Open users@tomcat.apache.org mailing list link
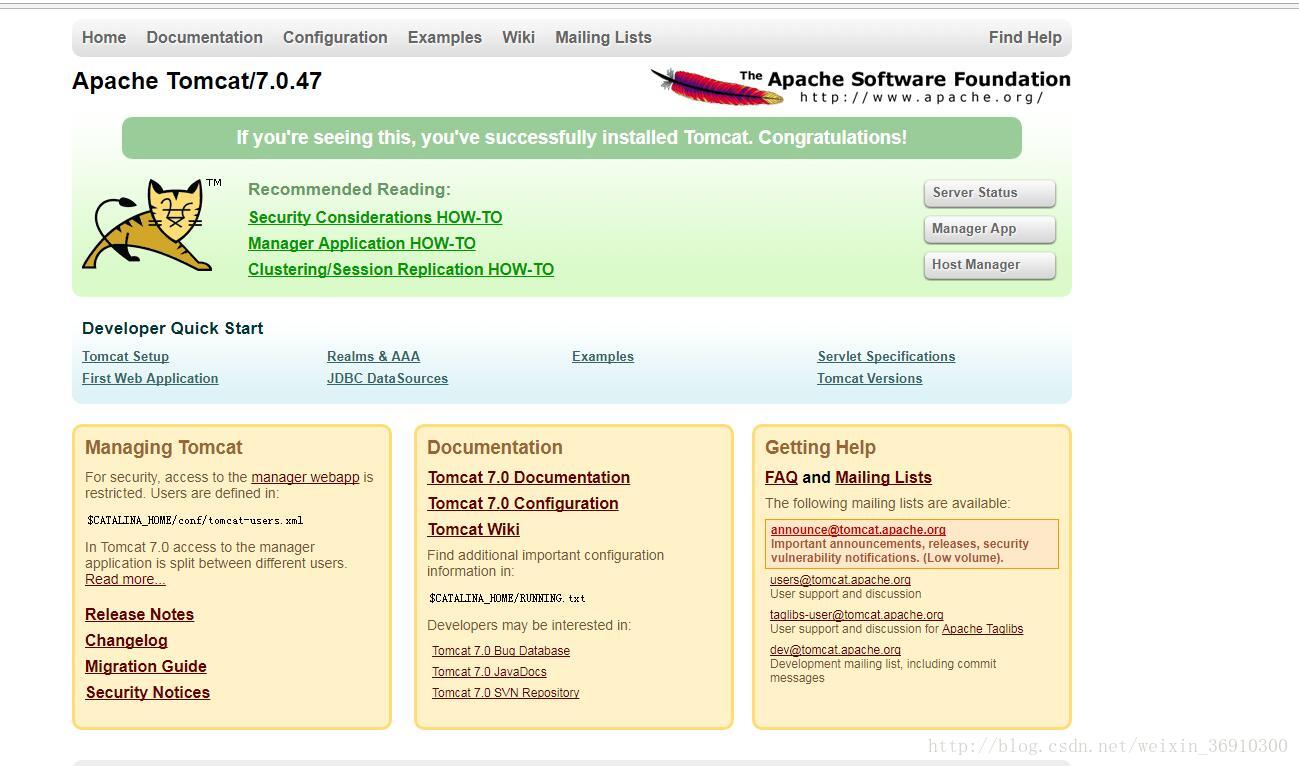This screenshot has height=766, width=1299. coord(840,579)
